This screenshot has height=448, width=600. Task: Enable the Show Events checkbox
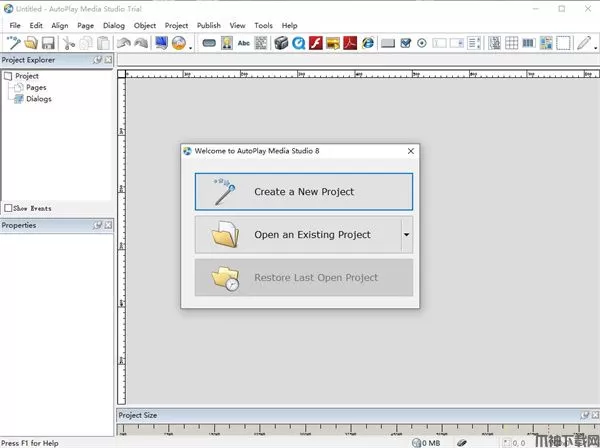click(x=9, y=208)
